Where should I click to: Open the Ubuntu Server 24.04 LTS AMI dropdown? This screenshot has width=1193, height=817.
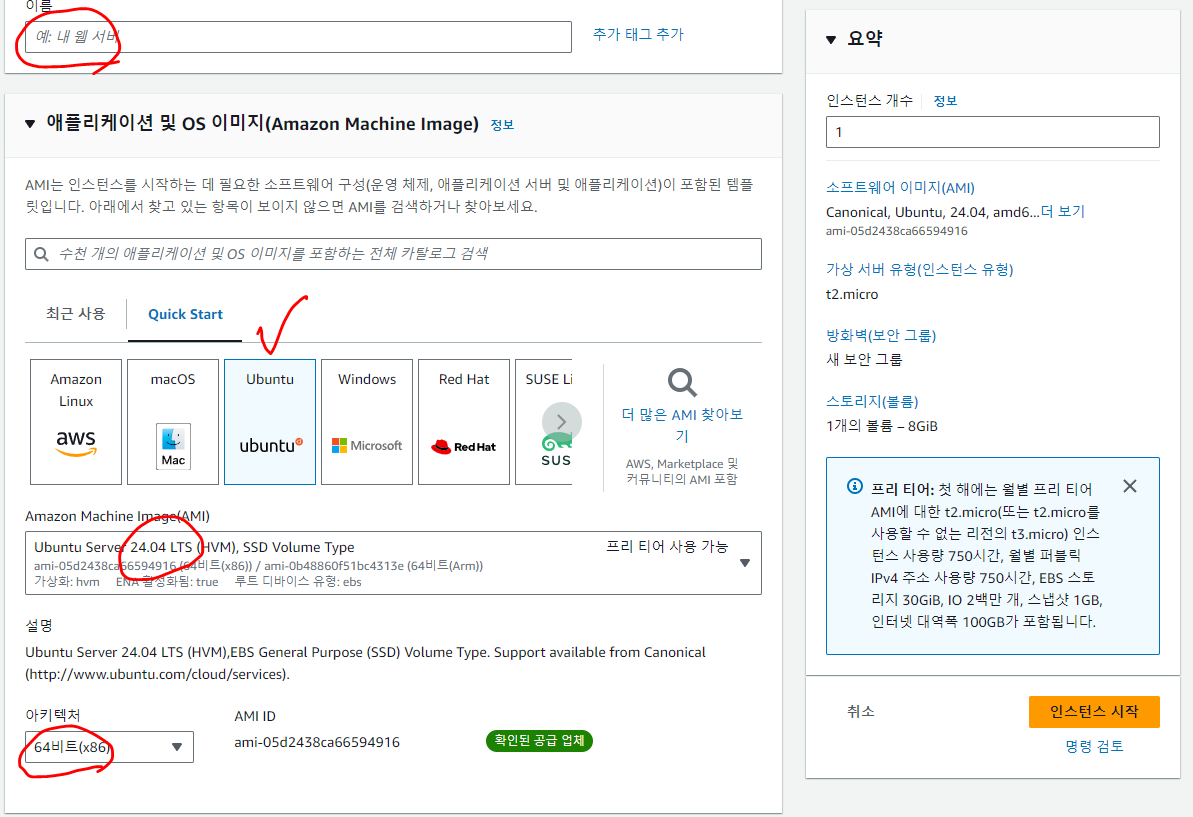click(x=393, y=563)
